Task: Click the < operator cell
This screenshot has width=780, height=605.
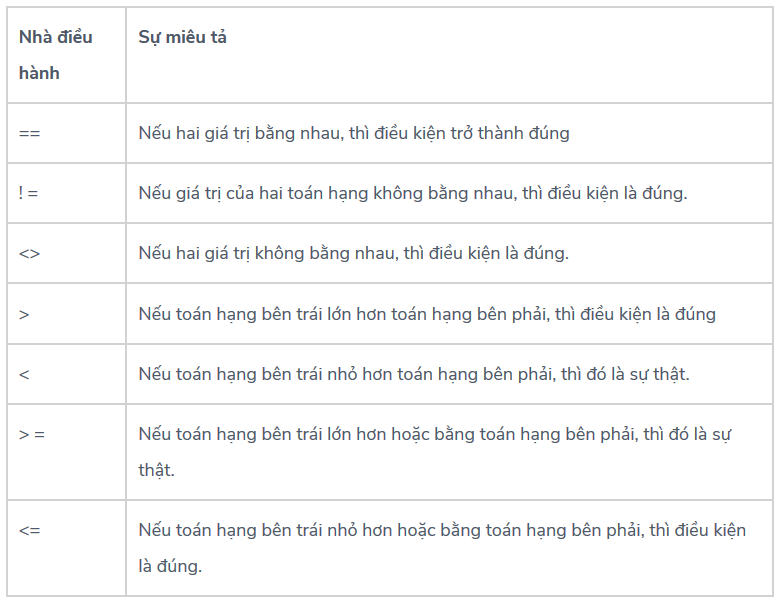Action: (24, 374)
